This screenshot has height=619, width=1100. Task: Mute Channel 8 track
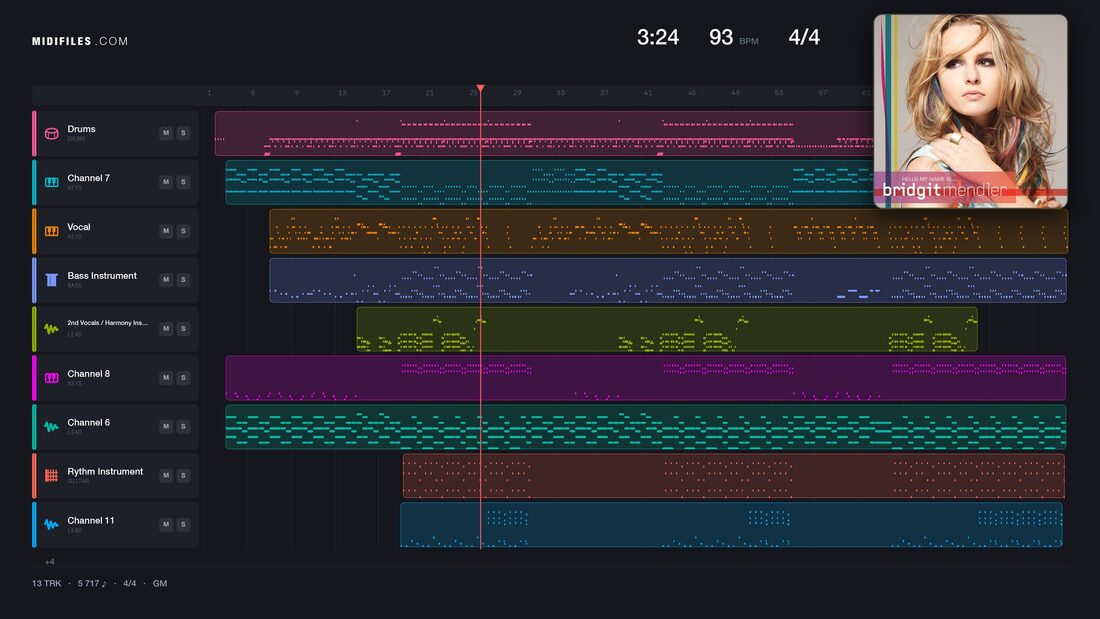pos(166,378)
